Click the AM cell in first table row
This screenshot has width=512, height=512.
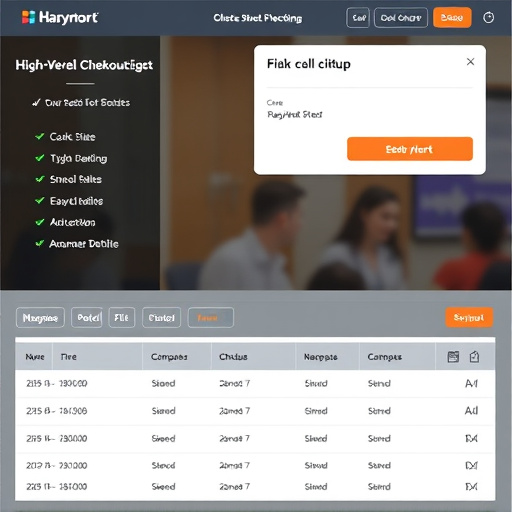471,384
